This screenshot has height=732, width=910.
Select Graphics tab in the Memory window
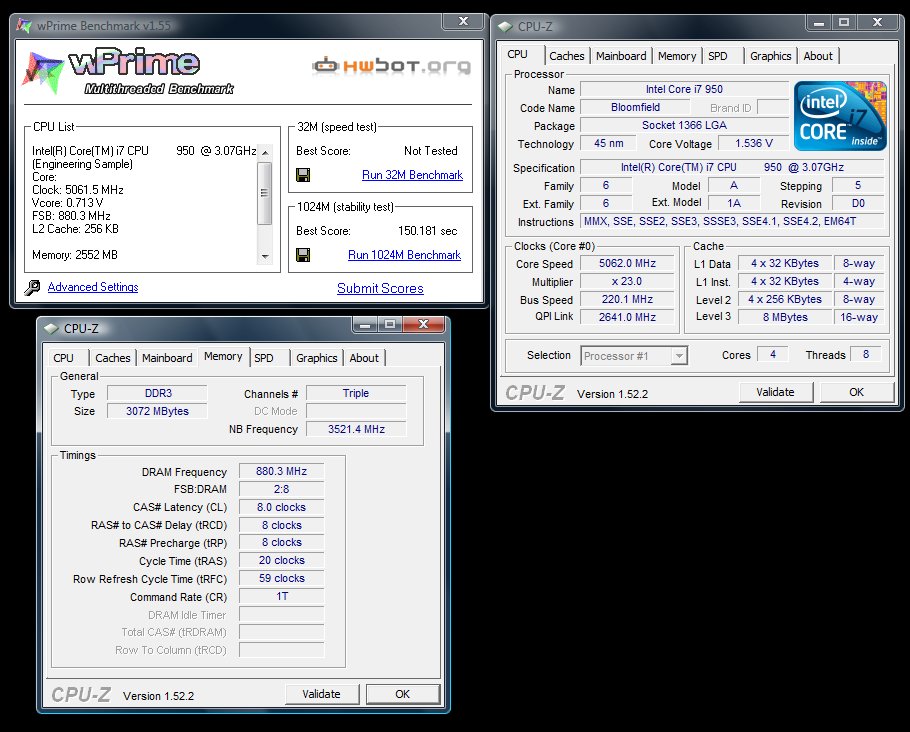316,358
